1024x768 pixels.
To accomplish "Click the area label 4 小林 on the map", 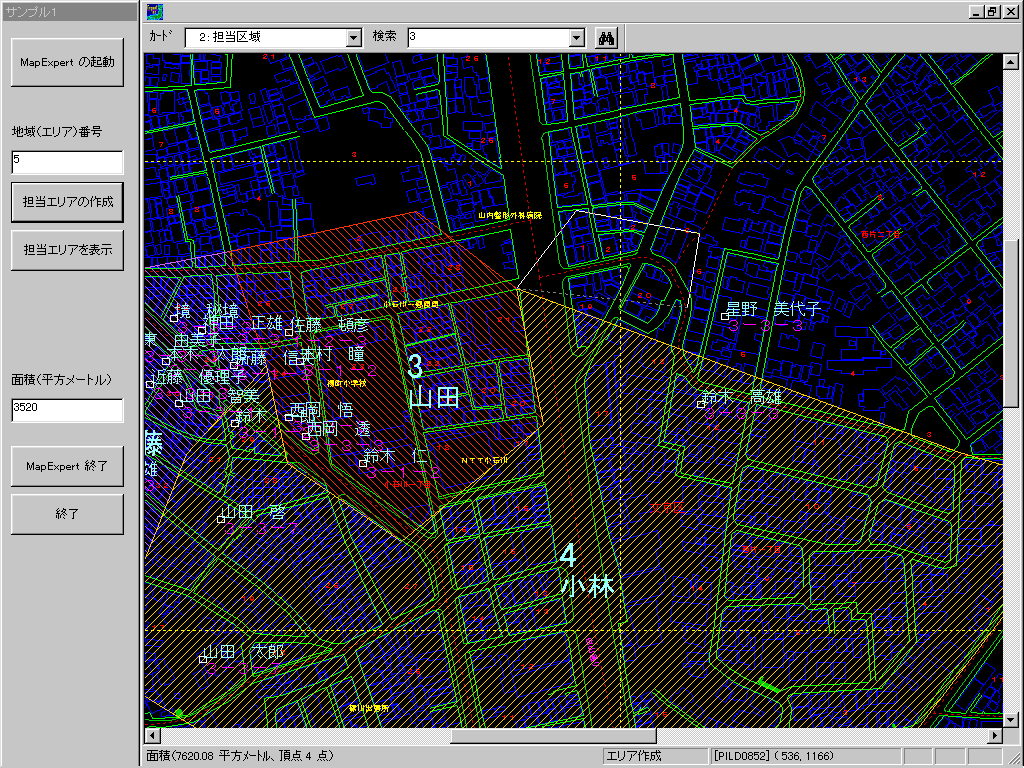I will tap(586, 570).
